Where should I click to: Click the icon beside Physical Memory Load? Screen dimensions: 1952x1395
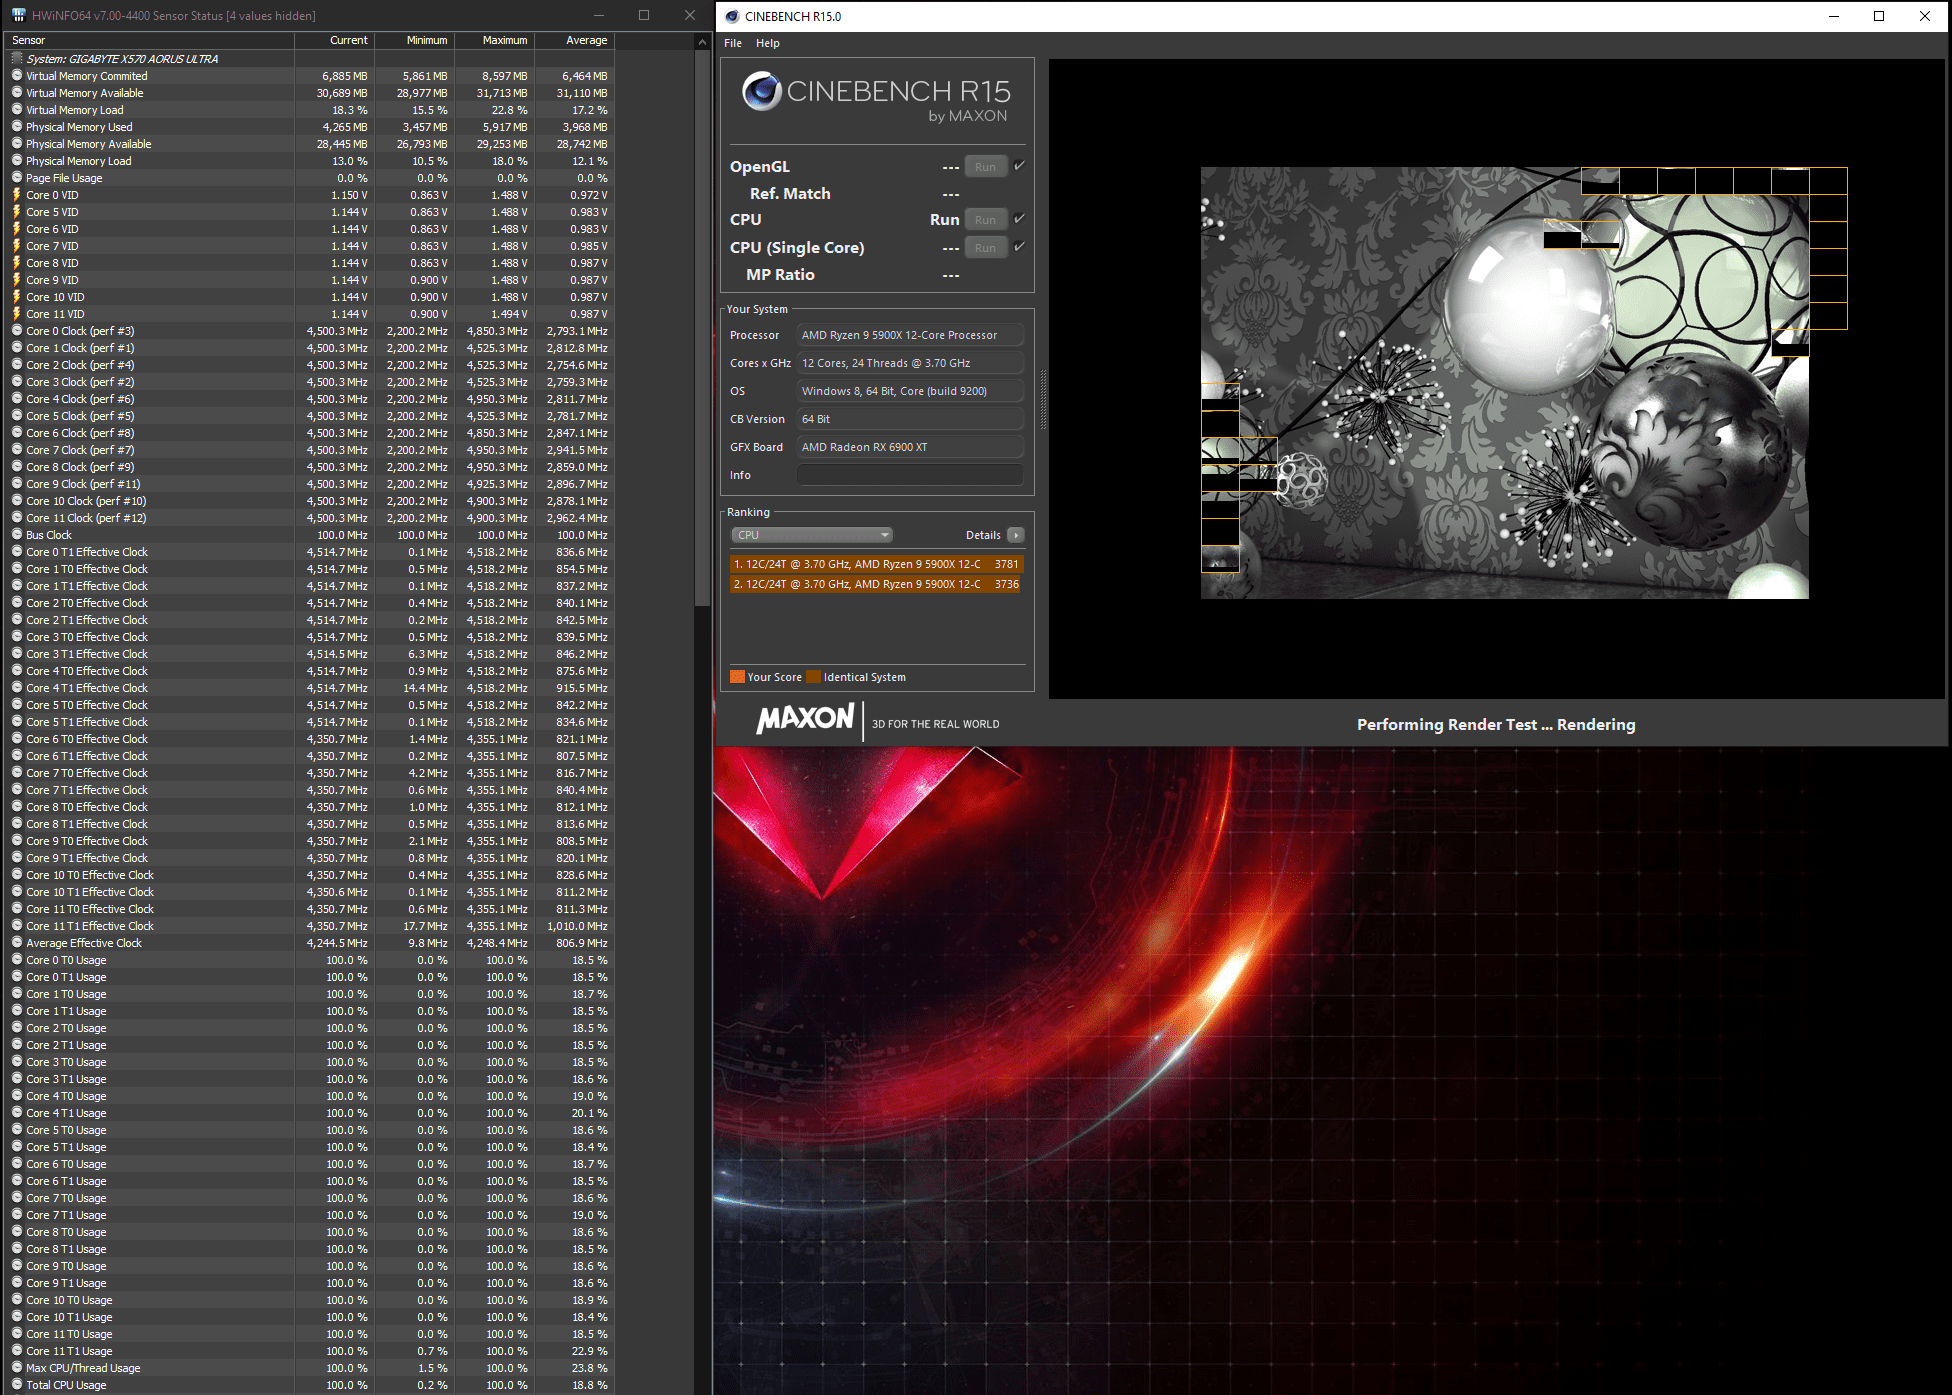pos(16,161)
